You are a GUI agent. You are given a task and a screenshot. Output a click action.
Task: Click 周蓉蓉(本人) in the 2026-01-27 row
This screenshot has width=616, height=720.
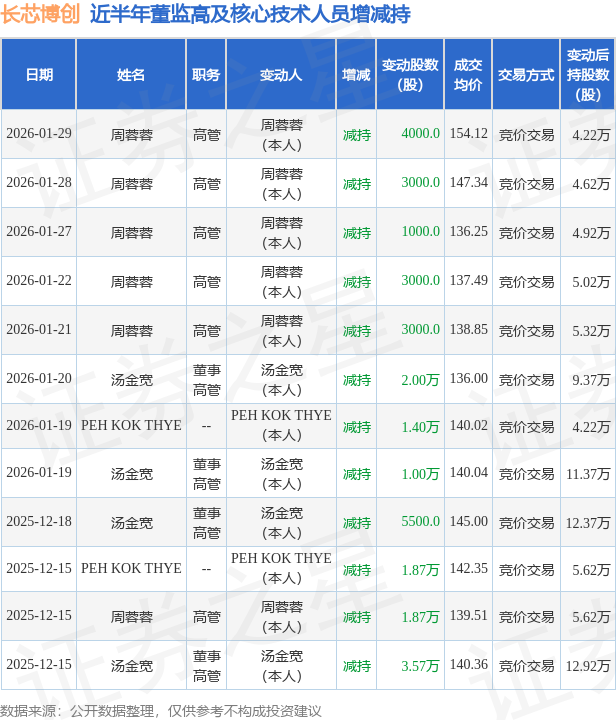[x=281, y=233]
